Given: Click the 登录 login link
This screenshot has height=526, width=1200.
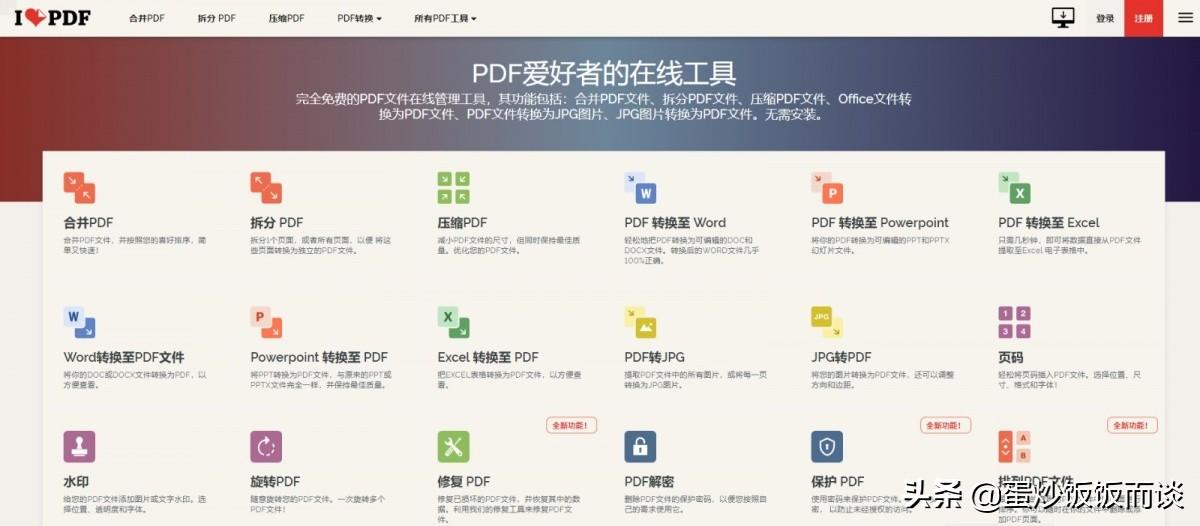Looking at the screenshot, I should [x=1105, y=18].
